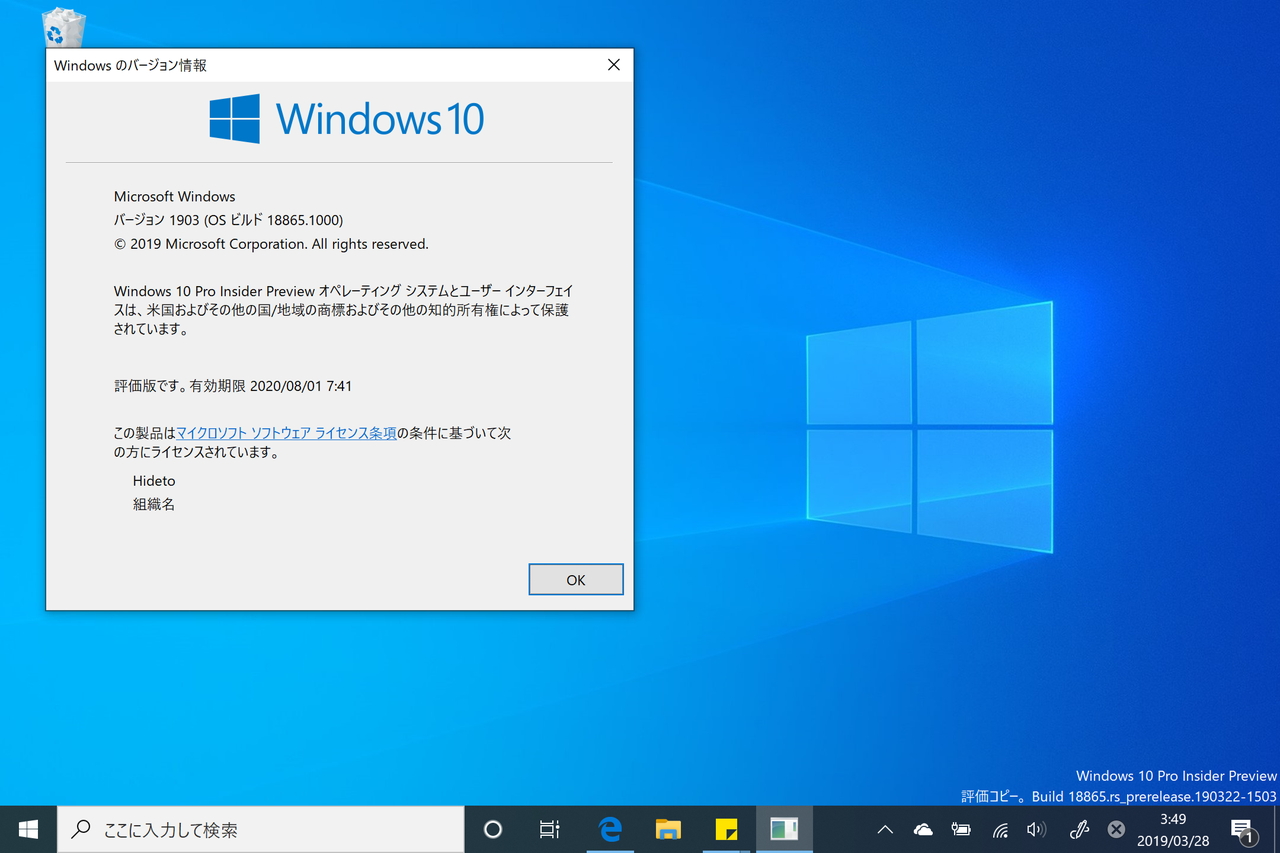
Task: Launch Sticky Notes from the taskbar
Action: tap(726, 829)
